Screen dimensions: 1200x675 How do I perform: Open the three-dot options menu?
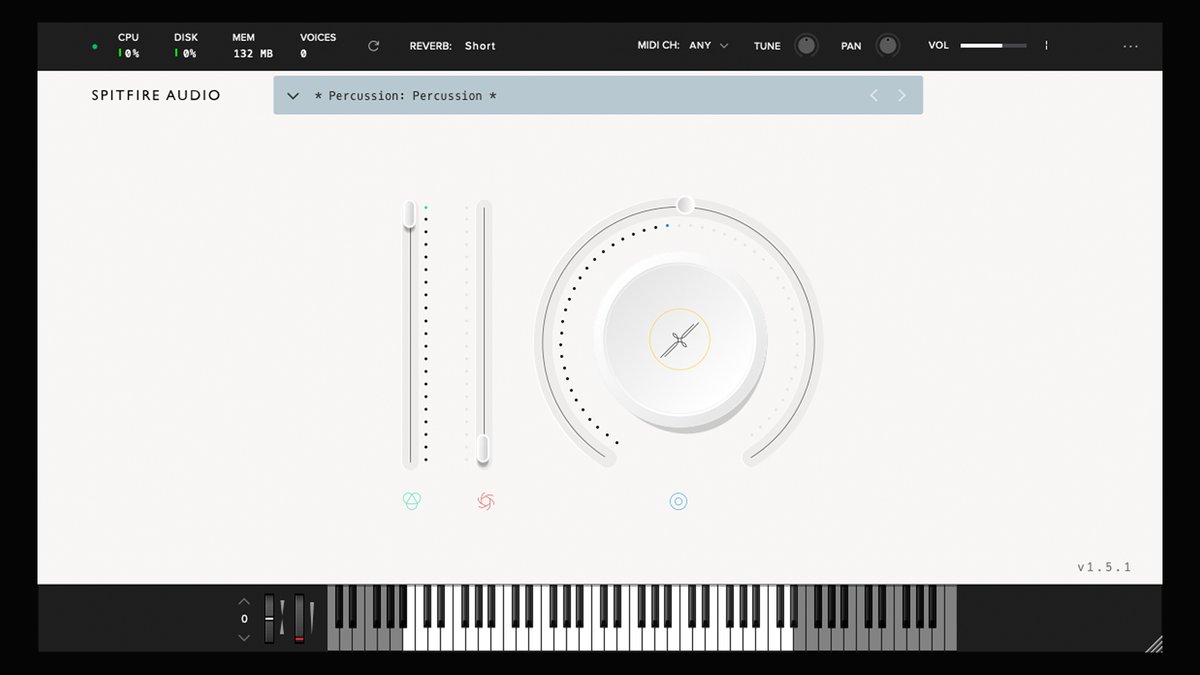1131,46
